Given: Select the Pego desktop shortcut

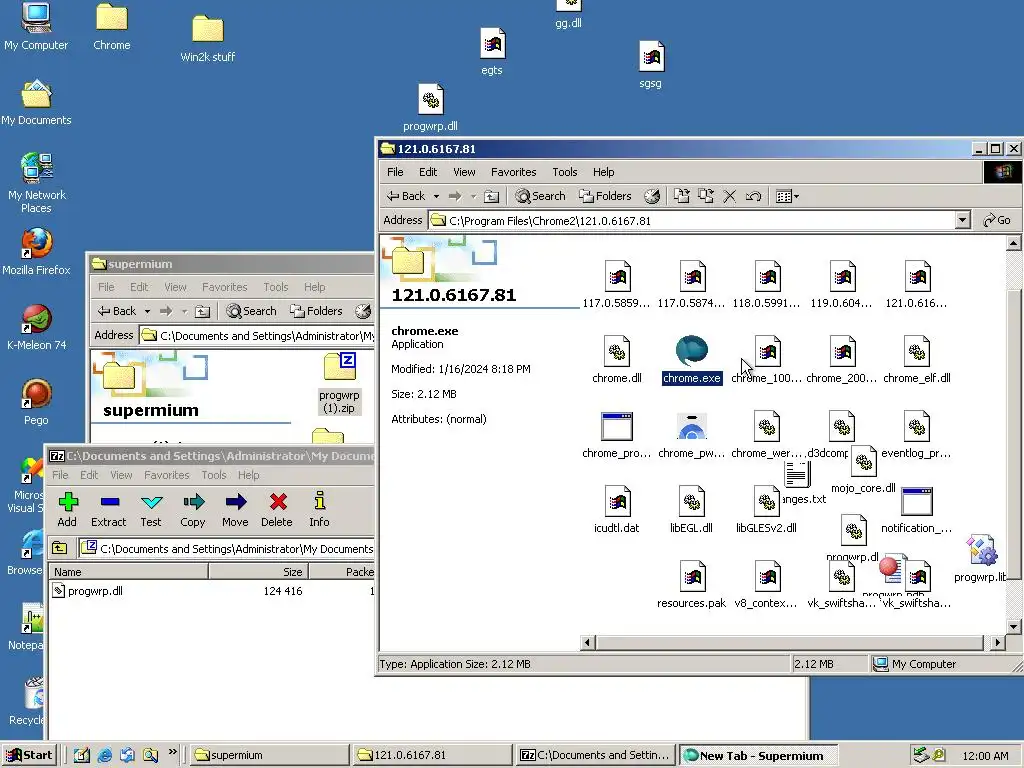Looking at the screenshot, I should (36, 402).
